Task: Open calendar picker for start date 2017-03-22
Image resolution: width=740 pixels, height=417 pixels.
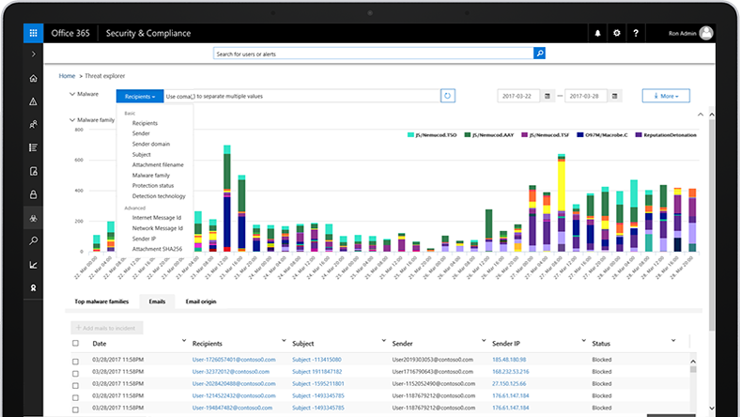Action: (x=547, y=96)
